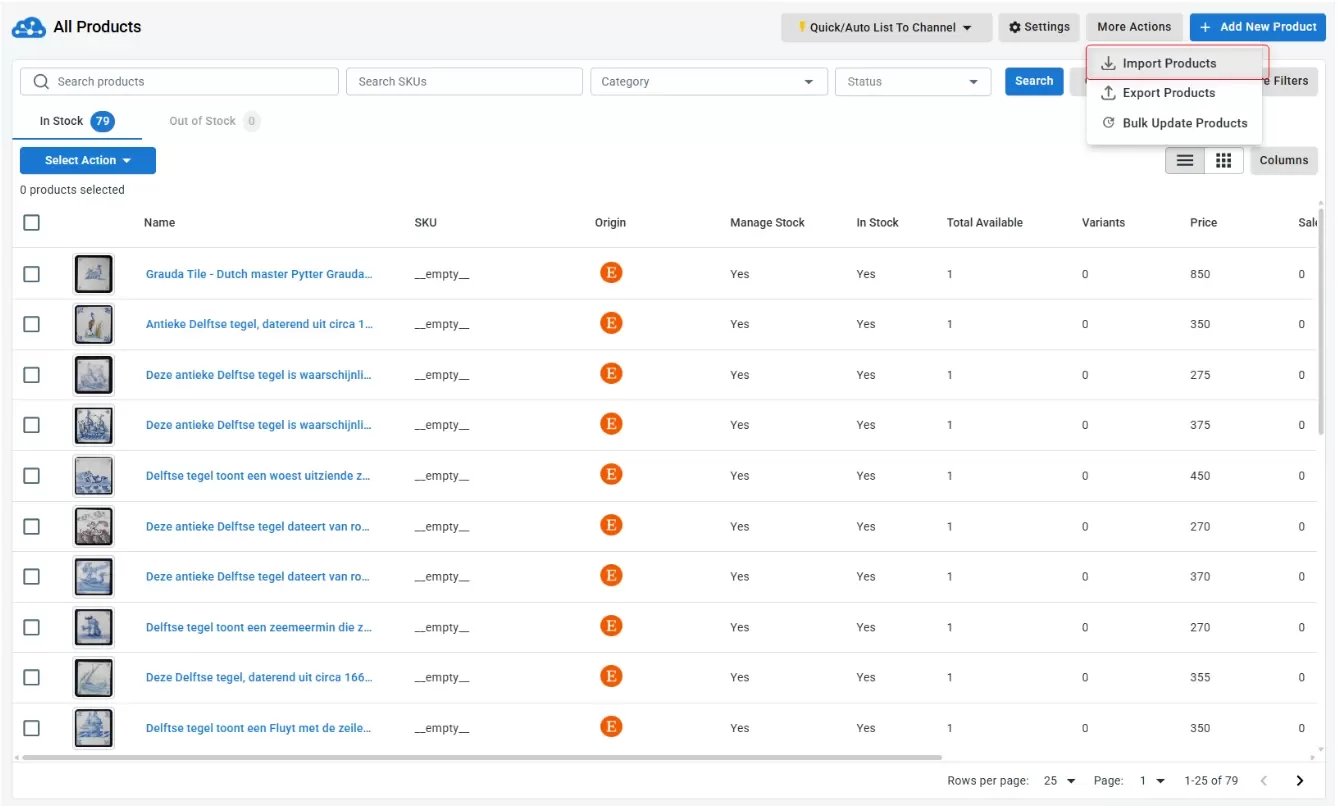1338x806 pixels.
Task: Click Etsy origin icon in the Fluyt row
Action: pyautogui.click(x=611, y=726)
